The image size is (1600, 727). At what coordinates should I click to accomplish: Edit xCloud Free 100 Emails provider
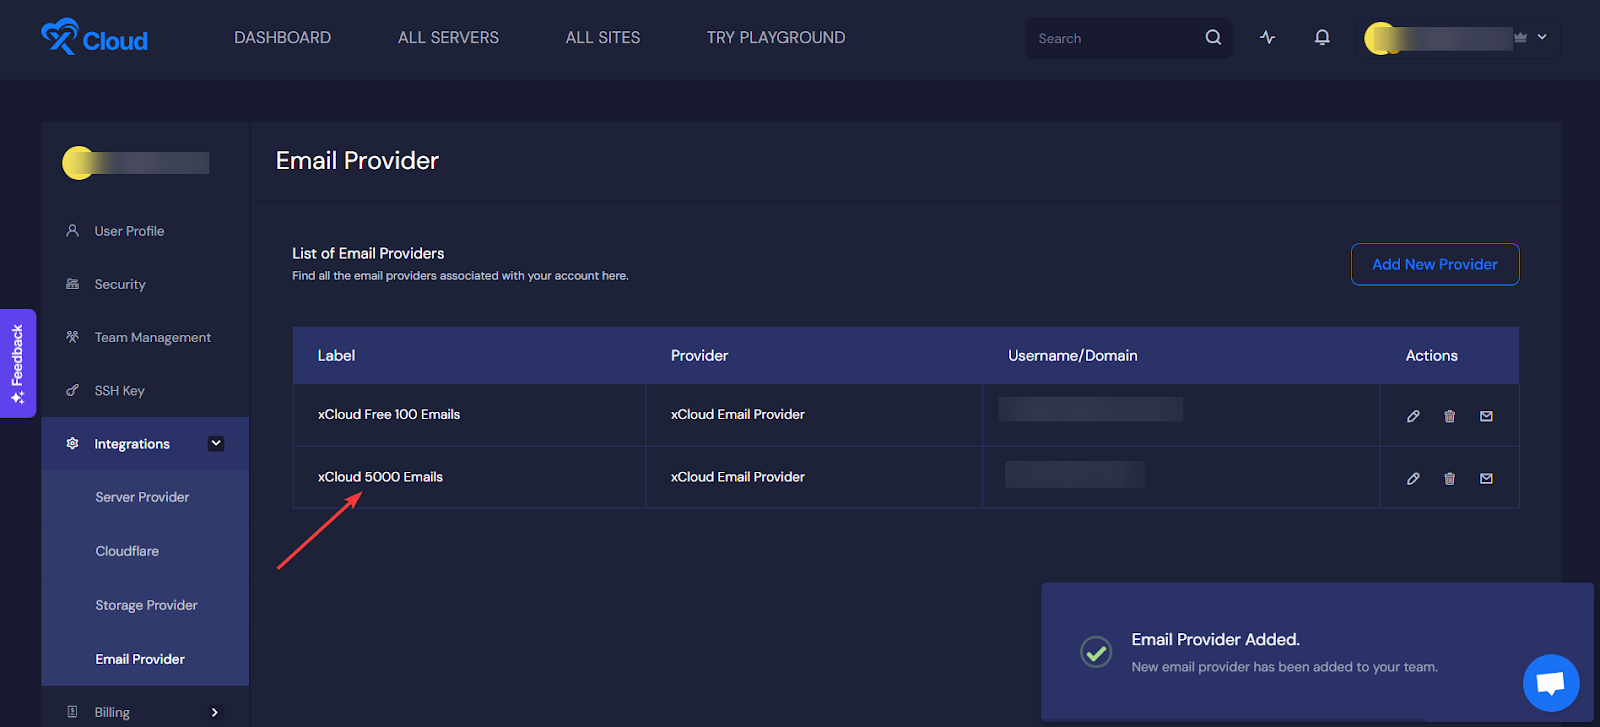coord(1413,416)
